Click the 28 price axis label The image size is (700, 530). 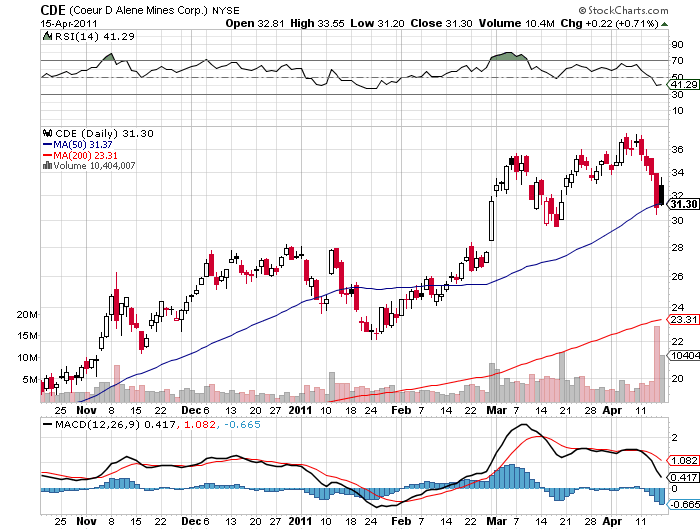coord(678,247)
